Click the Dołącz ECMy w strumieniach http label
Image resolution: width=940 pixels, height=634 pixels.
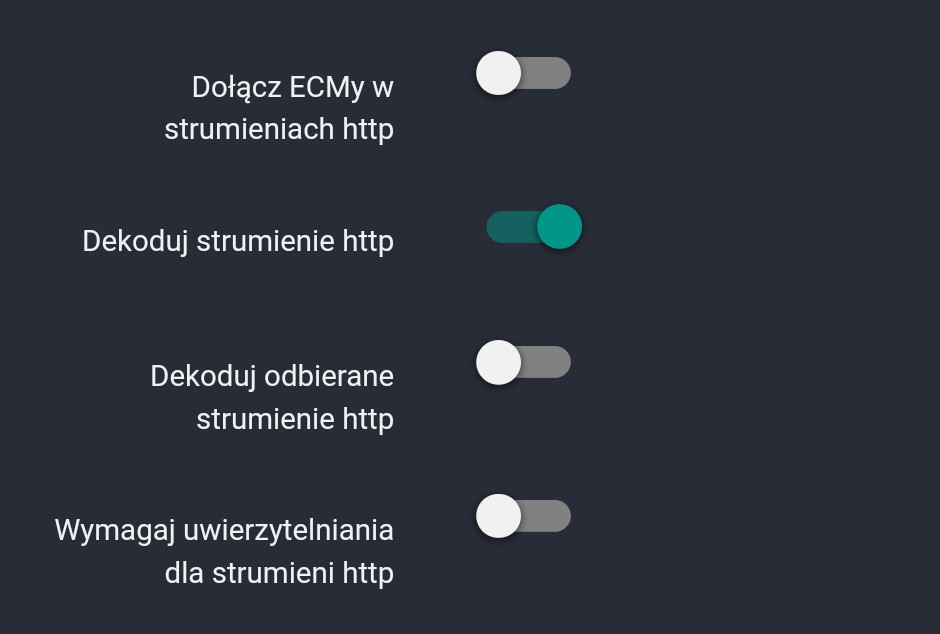click(x=279, y=108)
